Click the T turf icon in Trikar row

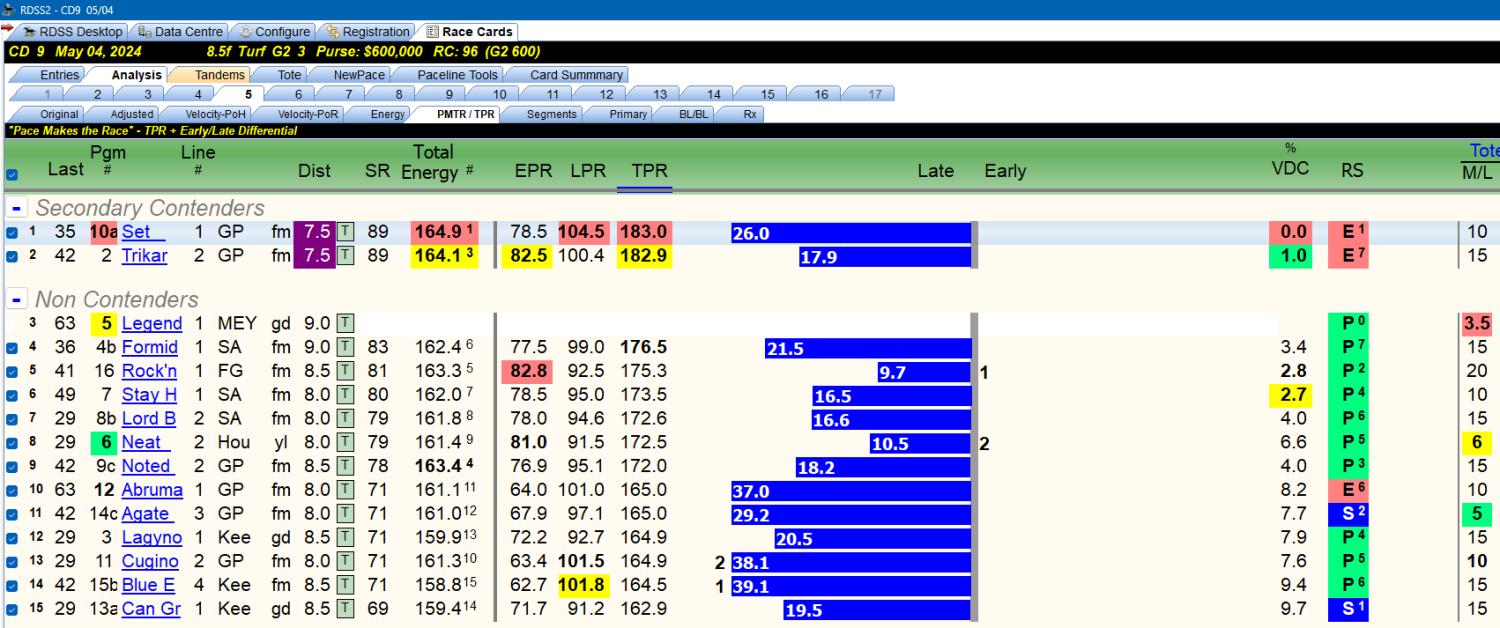tap(345, 255)
